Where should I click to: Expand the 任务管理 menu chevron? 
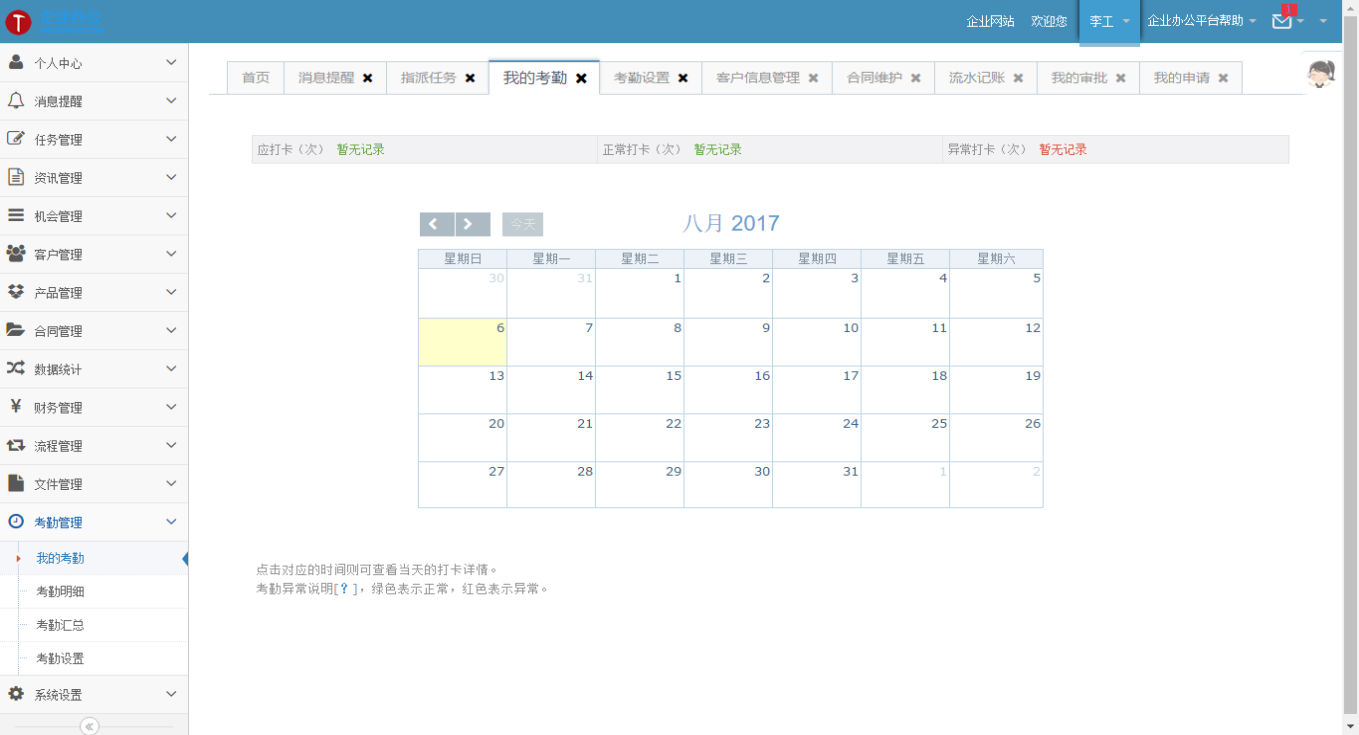click(x=171, y=139)
